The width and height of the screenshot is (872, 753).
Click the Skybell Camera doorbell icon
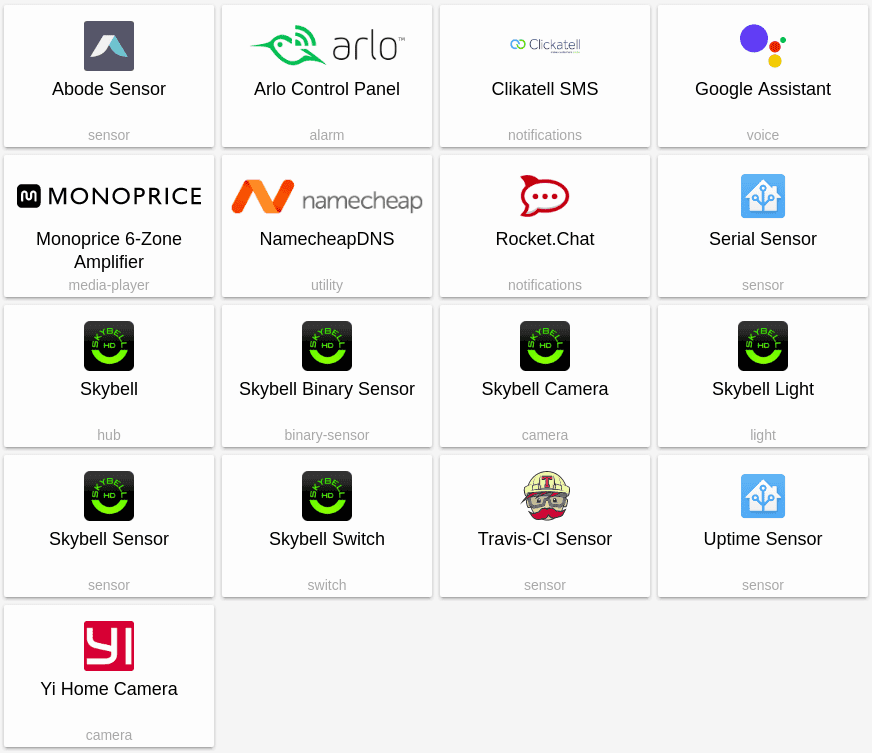click(x=545, y=346)
